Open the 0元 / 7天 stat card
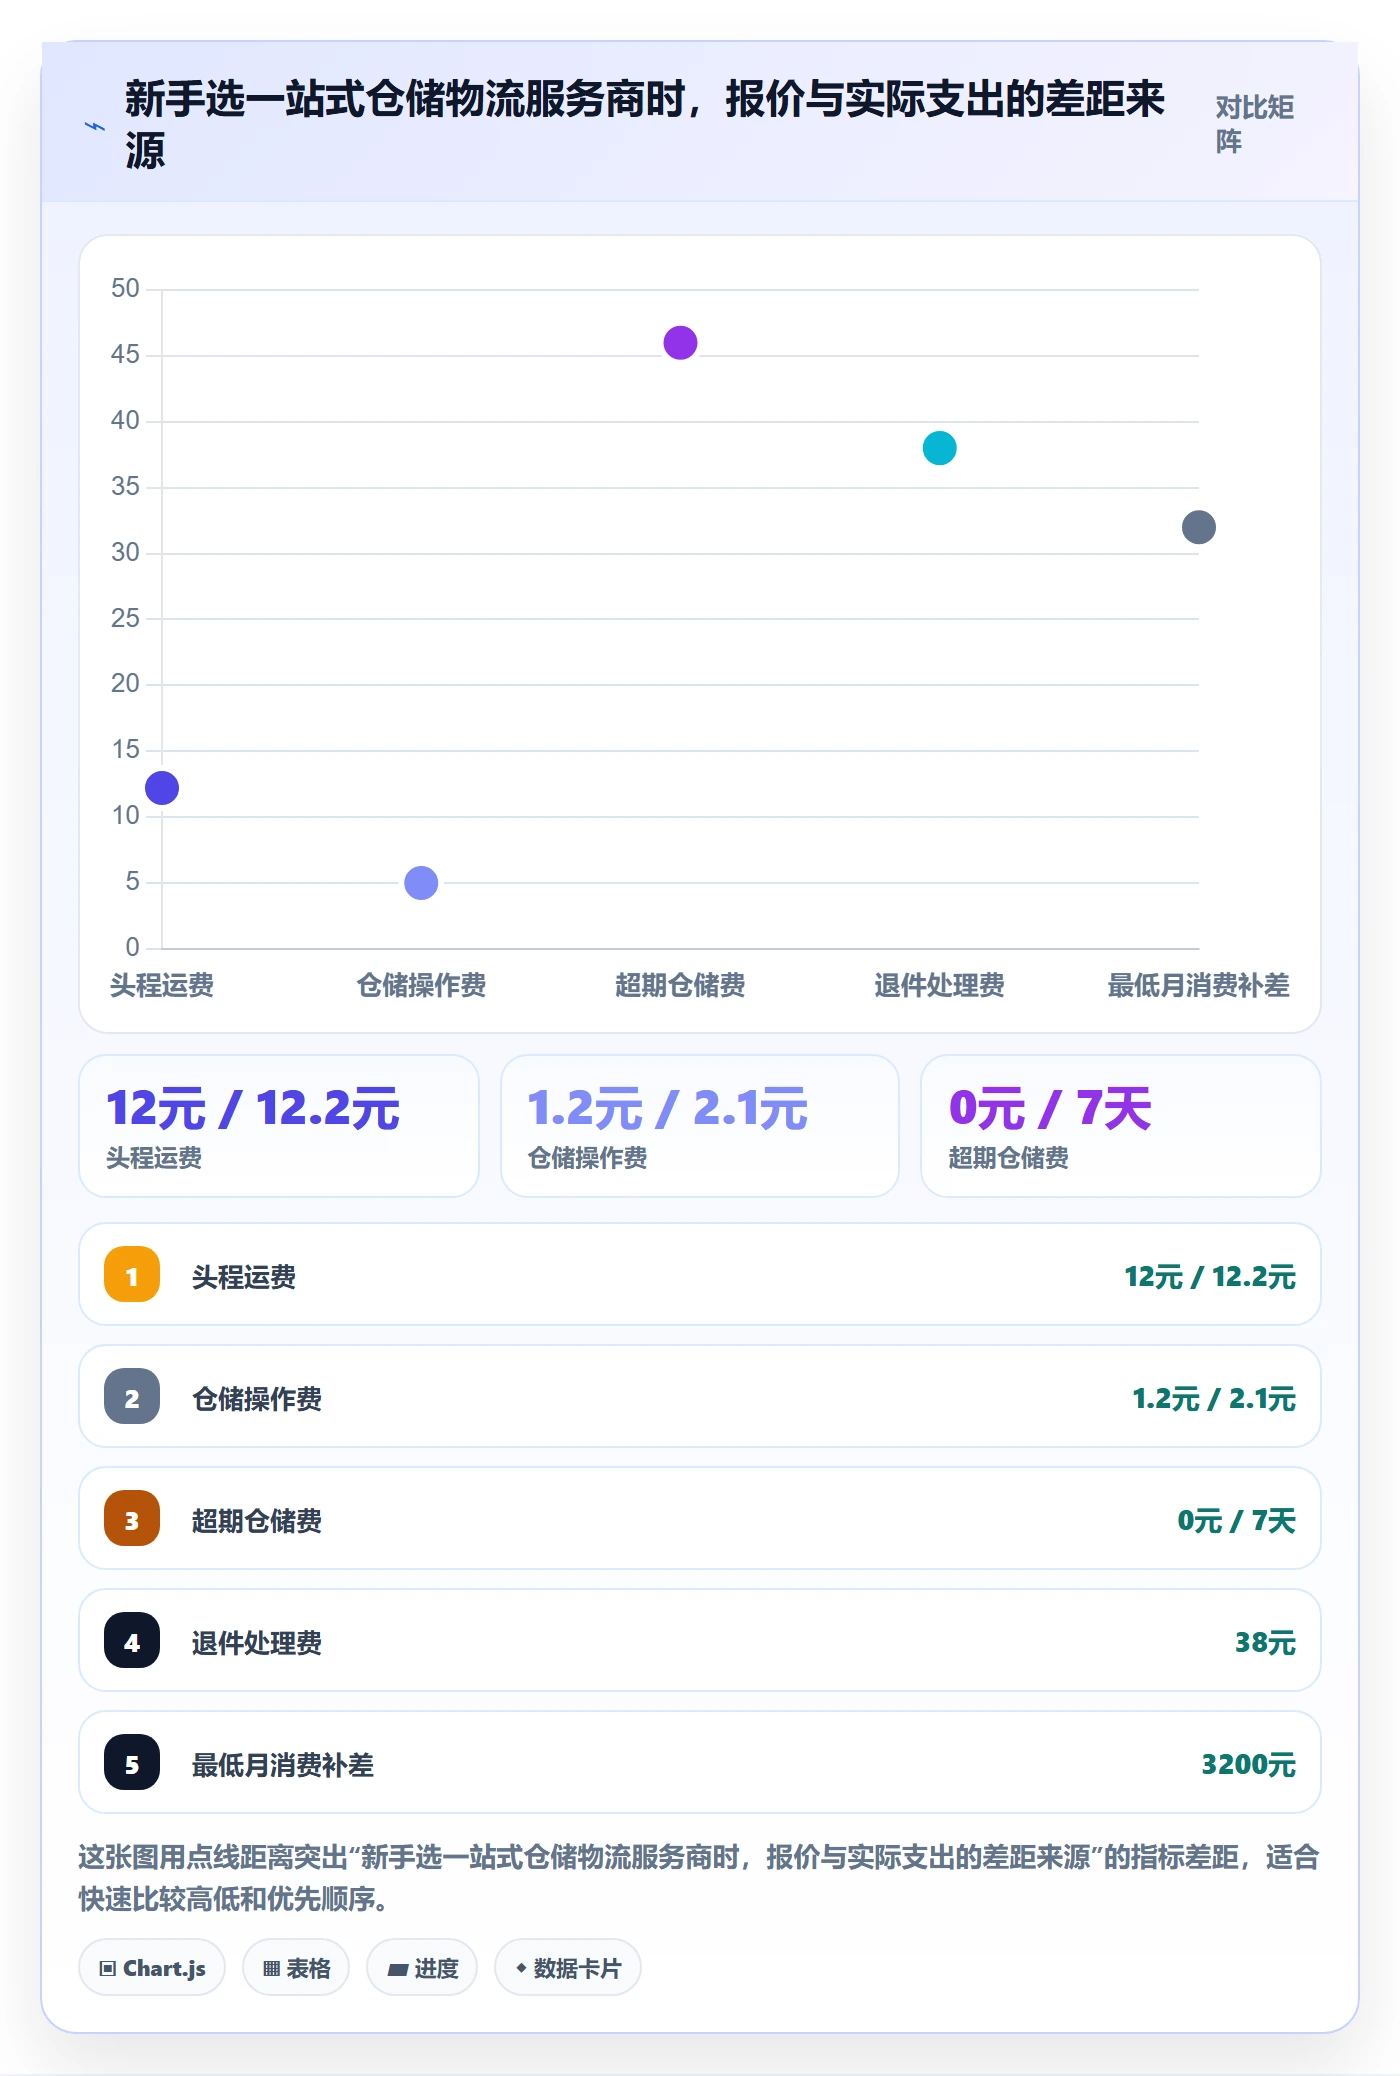The height and width of the screenshot is (2076, 1400). click(1121, 1126)
